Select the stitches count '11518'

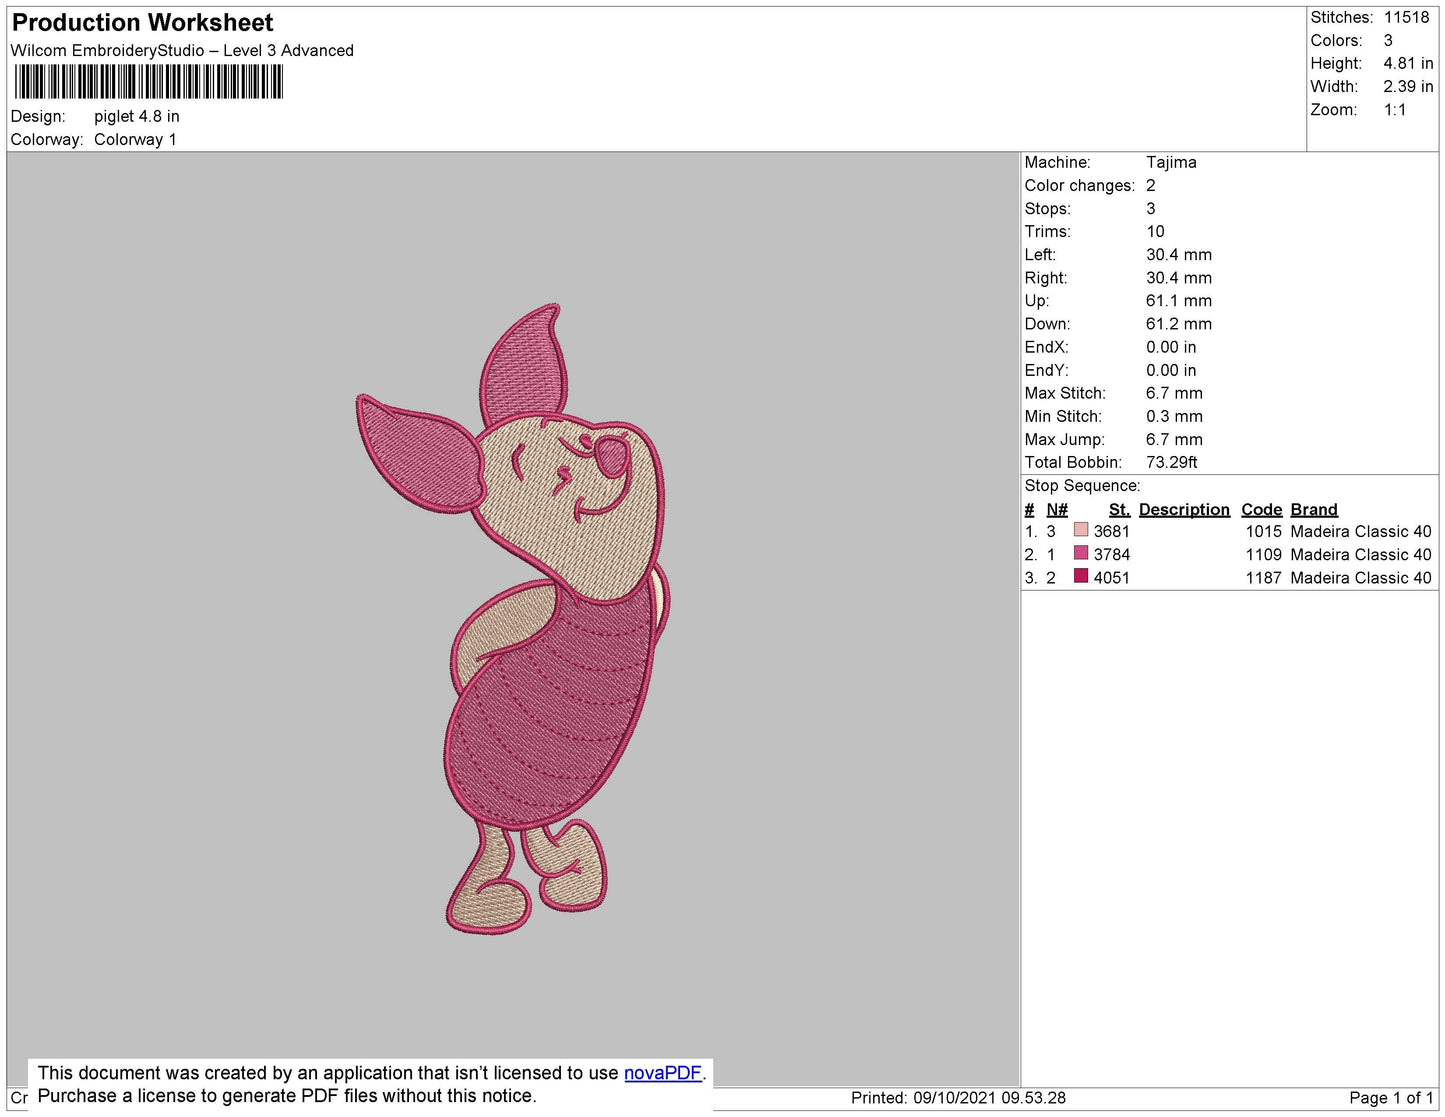(x=1406, y=18)
